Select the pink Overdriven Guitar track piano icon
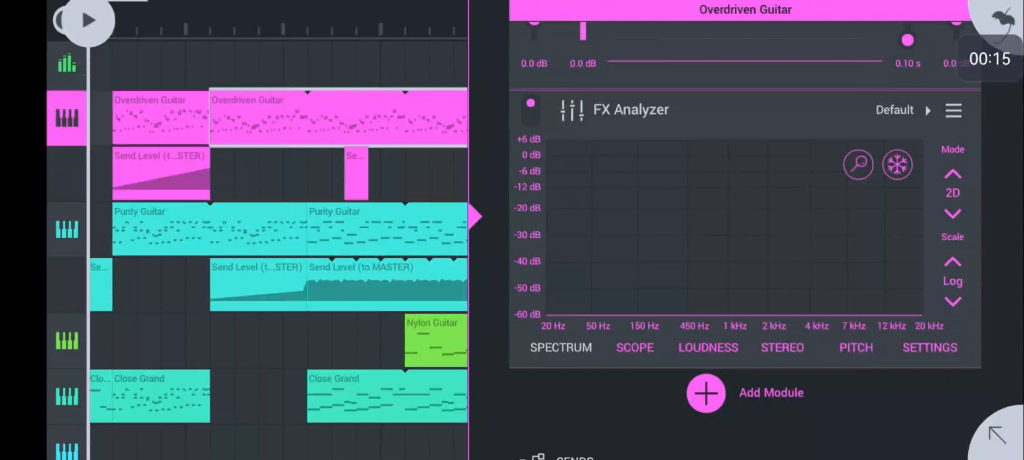The image size is (1024, 460). pyautogui.click(x=67, y=118)
